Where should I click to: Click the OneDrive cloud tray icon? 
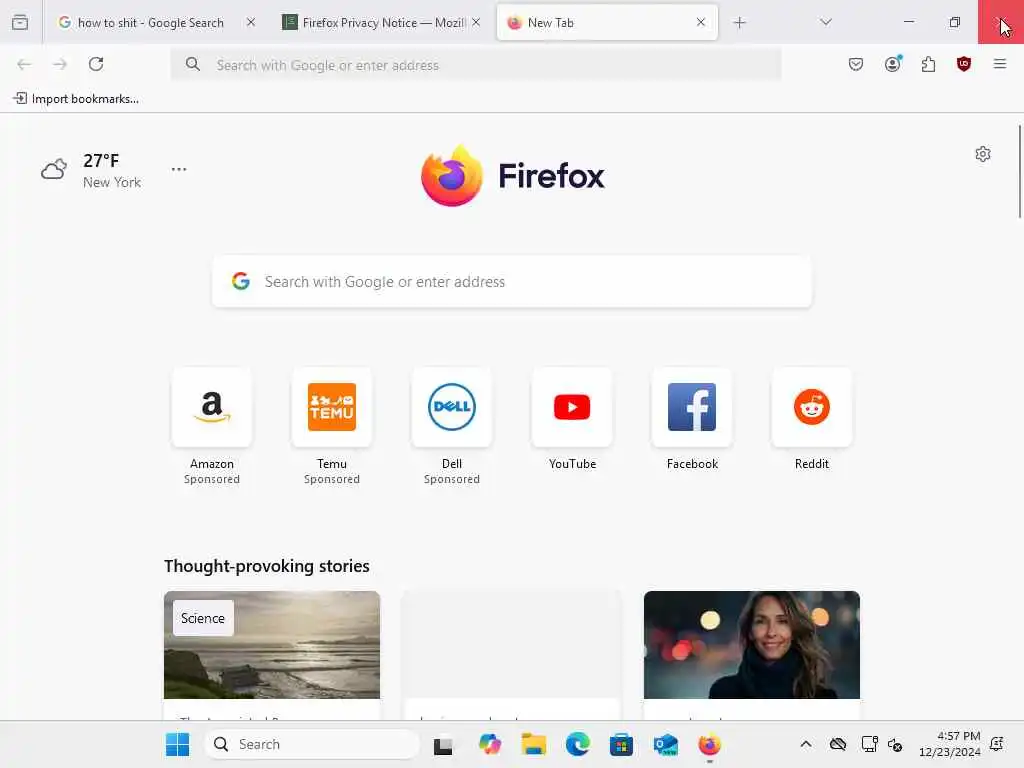click(x=838, y=744)
